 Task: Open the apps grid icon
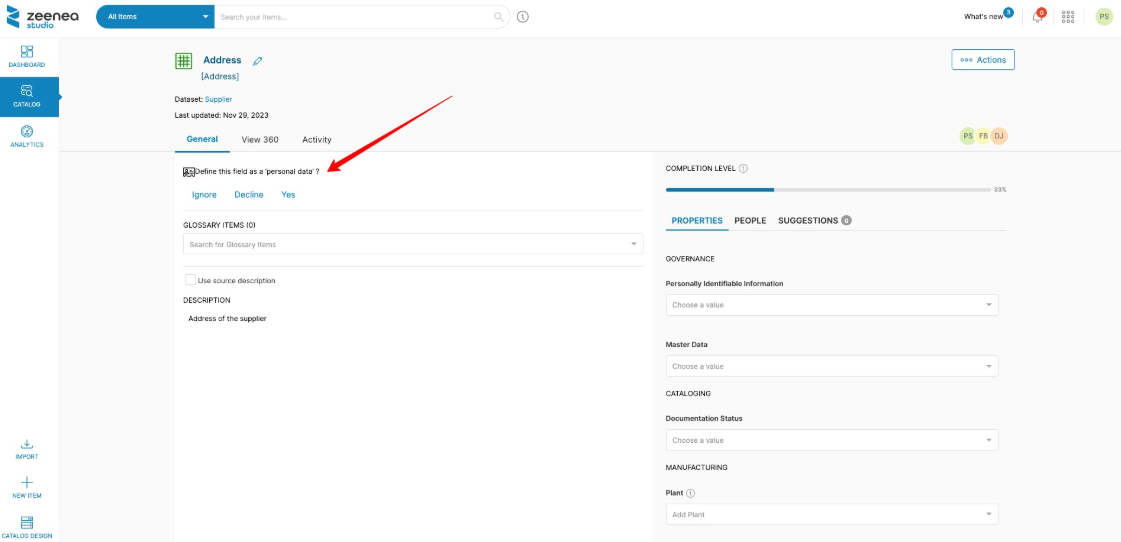(x=1068, y=17)
